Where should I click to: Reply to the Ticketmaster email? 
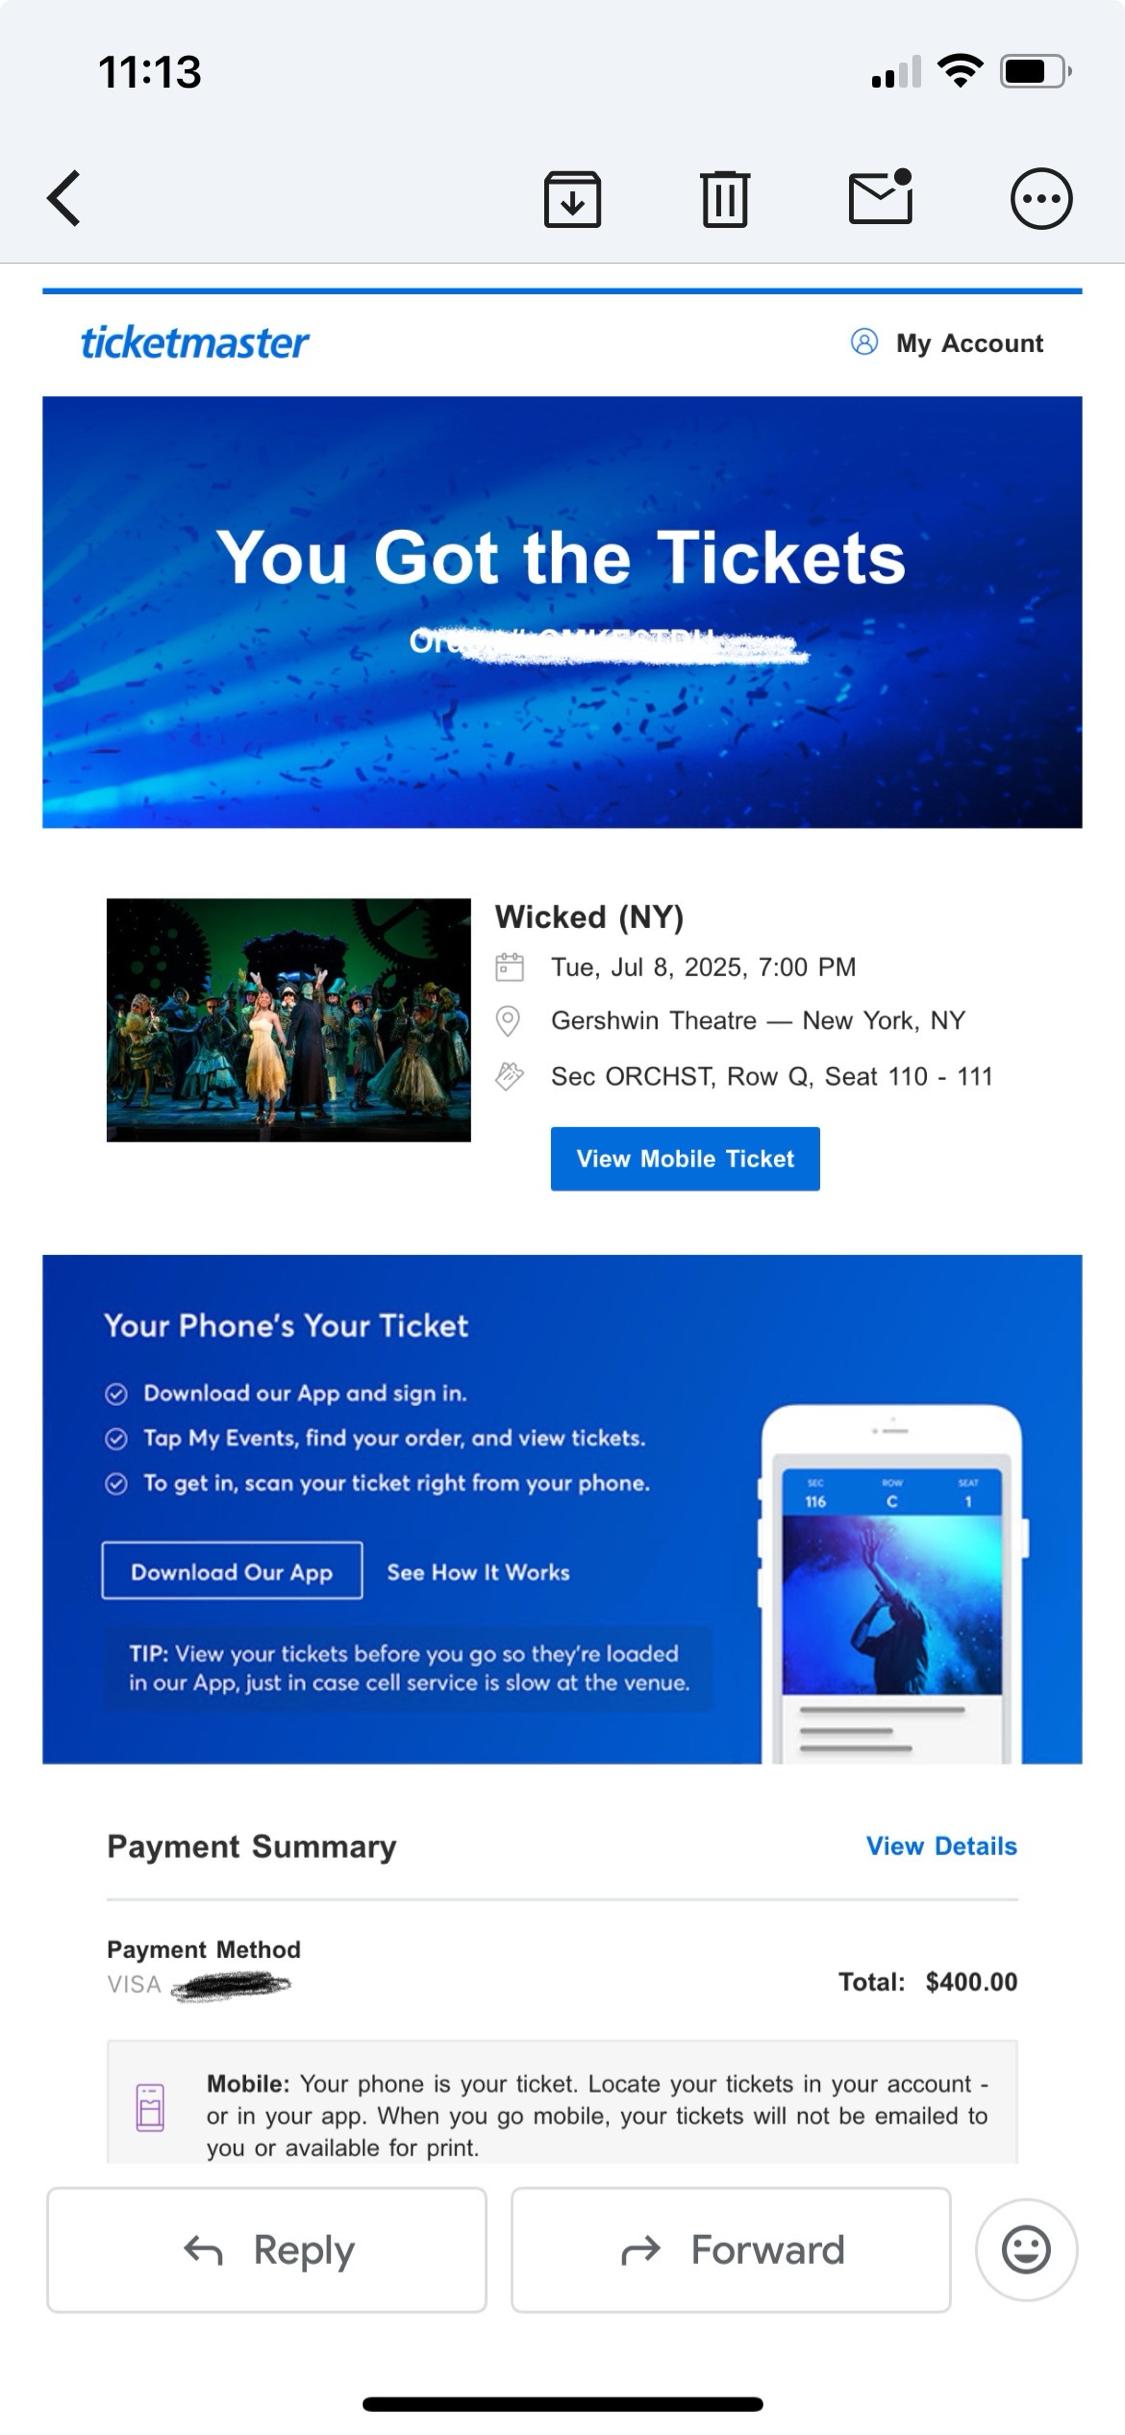tap(267, 2250)
